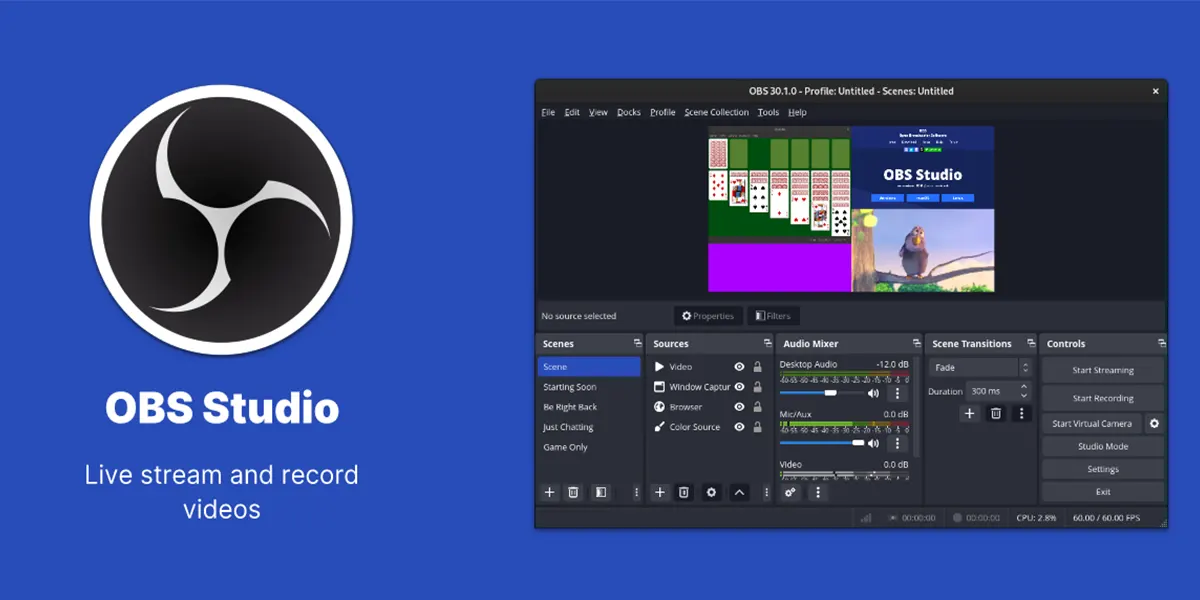Mute Desktop Audio speaker icon
This screenshot has width=1200, height=600.
[873, 393]
